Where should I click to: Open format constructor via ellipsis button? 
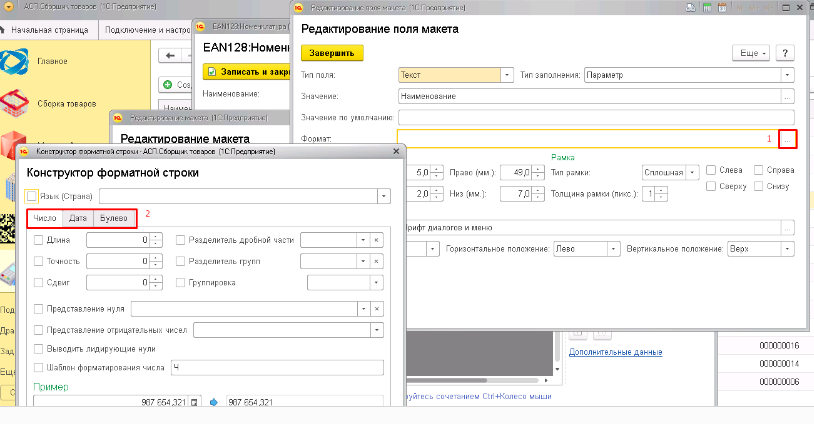pos(788,139)
